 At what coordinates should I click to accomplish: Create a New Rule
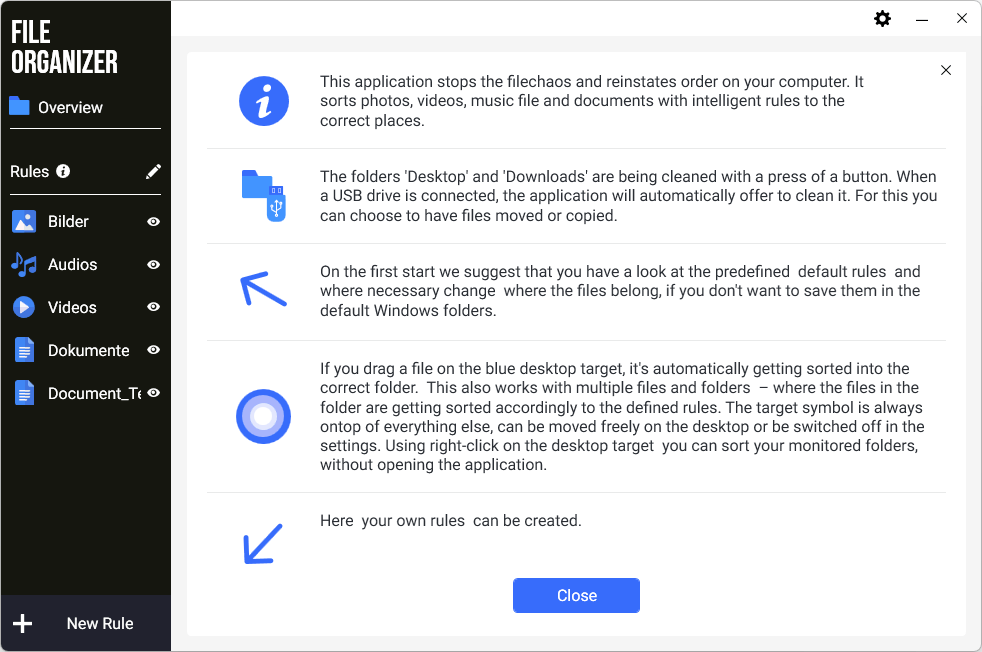(x=99, y=624)
